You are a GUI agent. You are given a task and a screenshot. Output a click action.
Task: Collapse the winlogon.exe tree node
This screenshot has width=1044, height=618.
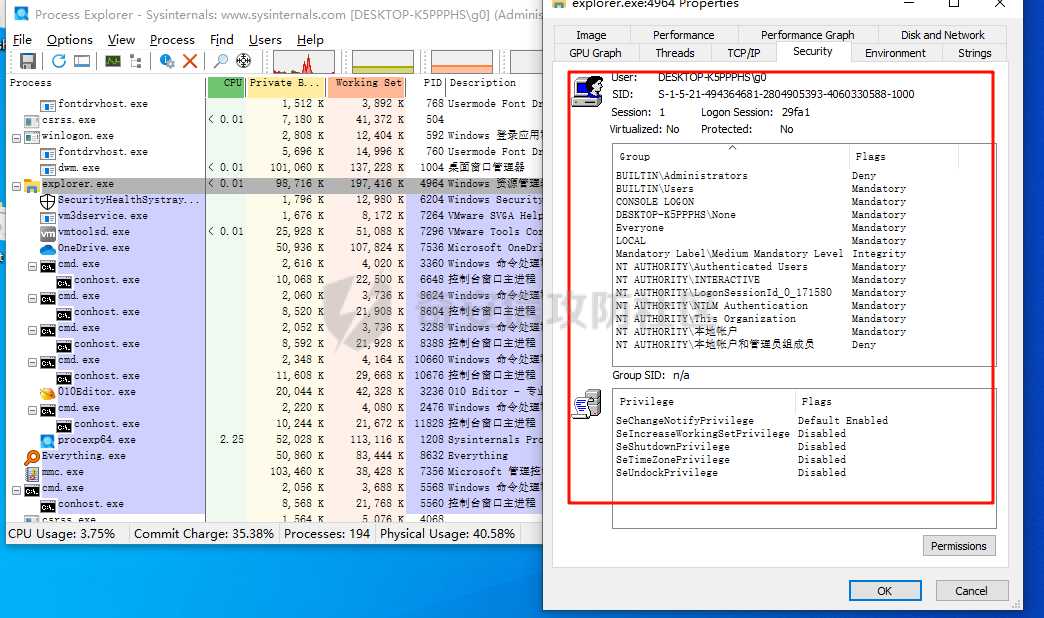16,138
